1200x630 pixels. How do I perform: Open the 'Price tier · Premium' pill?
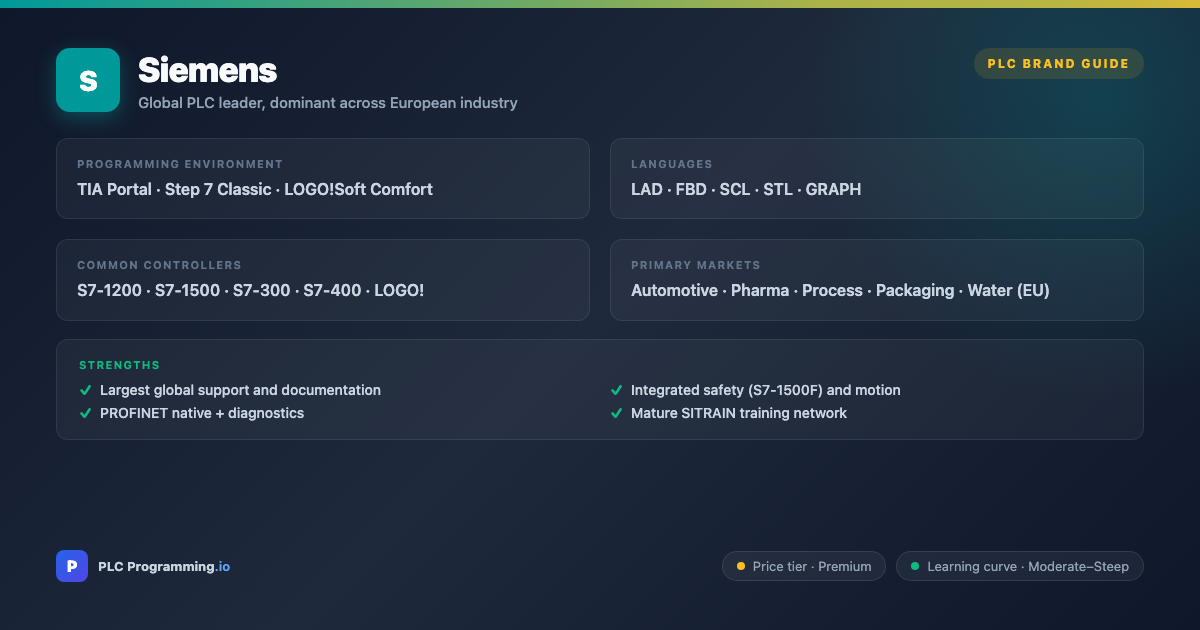804,566
